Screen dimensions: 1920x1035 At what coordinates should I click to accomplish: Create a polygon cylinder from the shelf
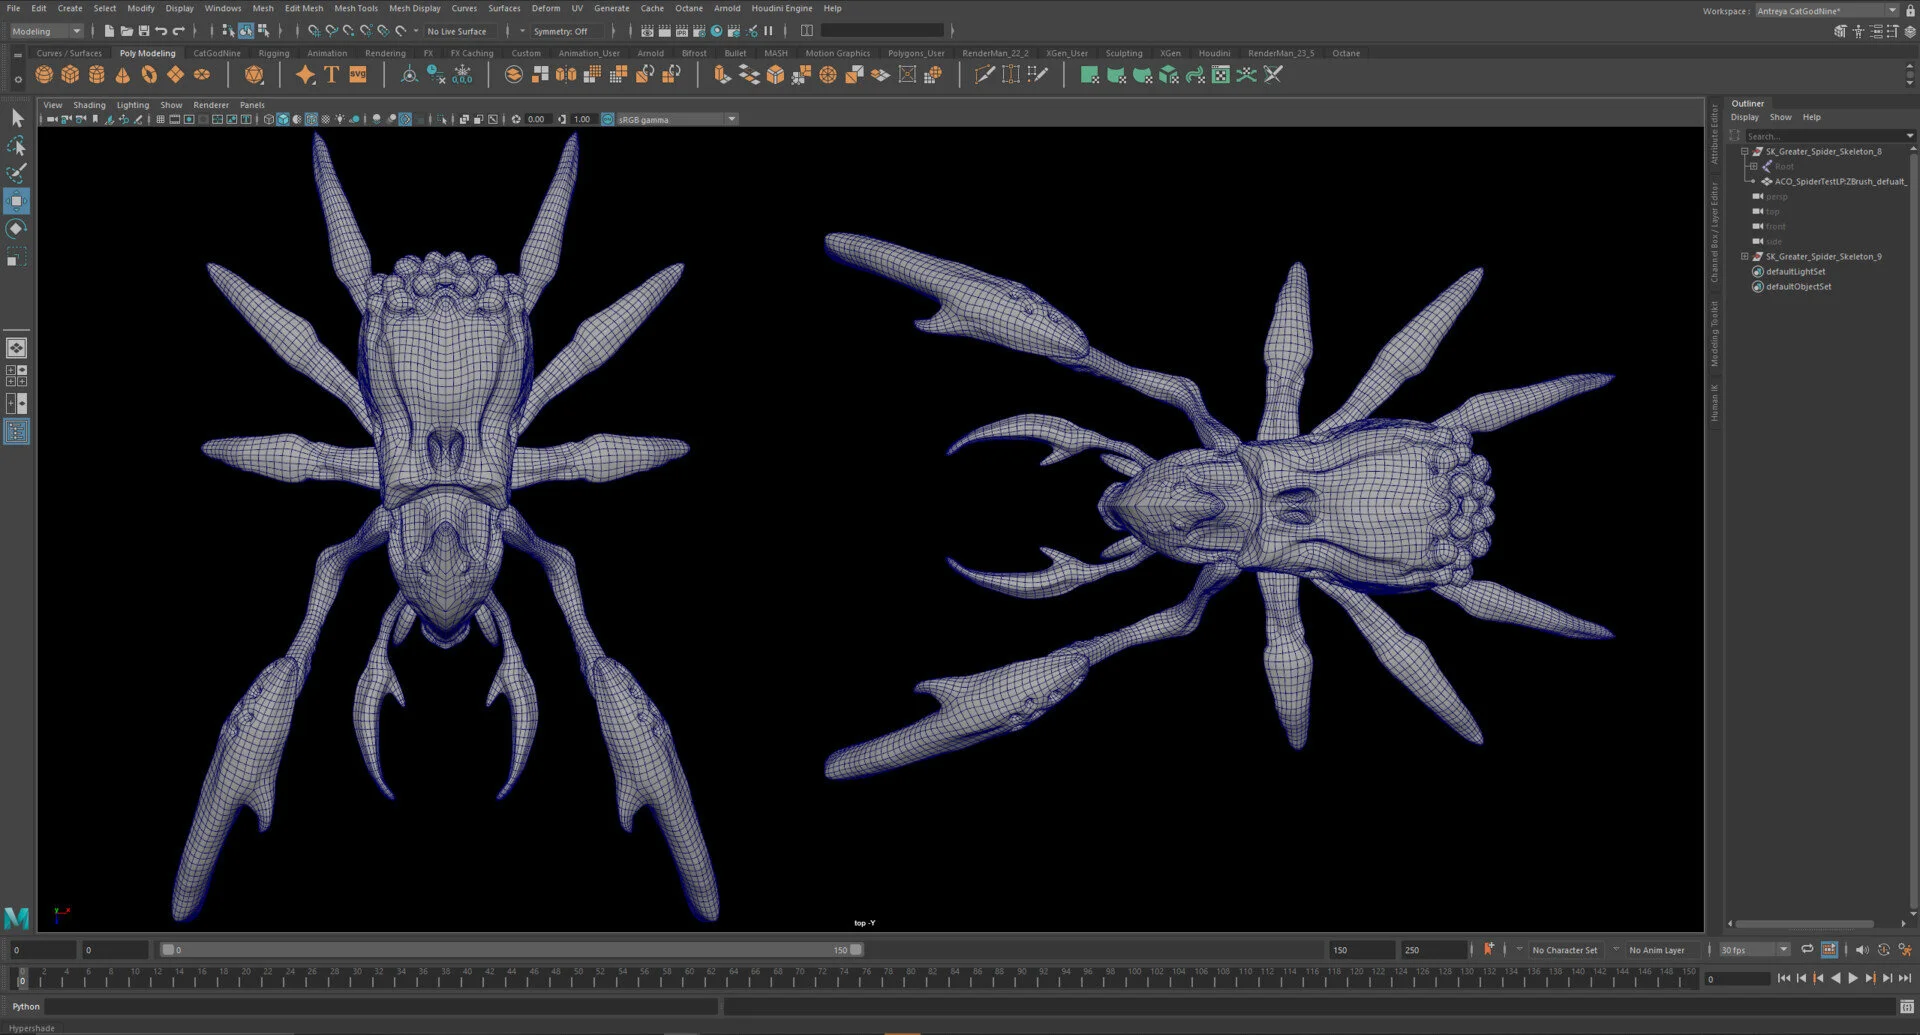(96, 75)
